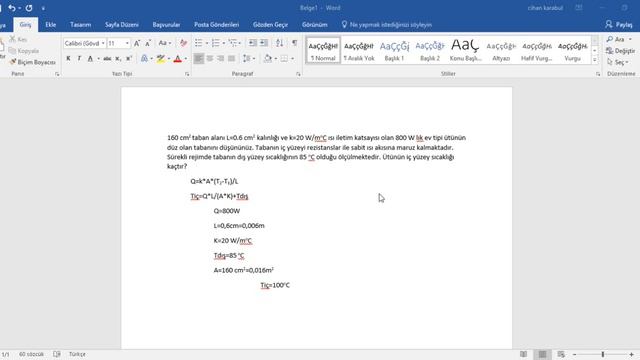Viewport: 640px width, 360px height.
Task: Select align right button
Action: pyautogui.click(x=220, y=59)
